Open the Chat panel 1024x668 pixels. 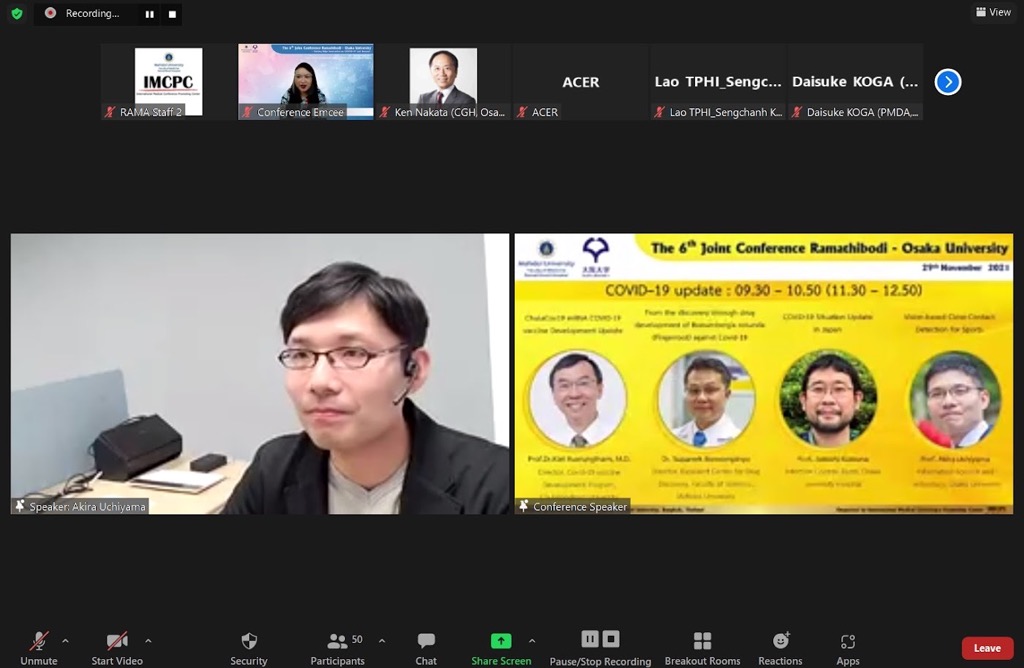point(426,647)
